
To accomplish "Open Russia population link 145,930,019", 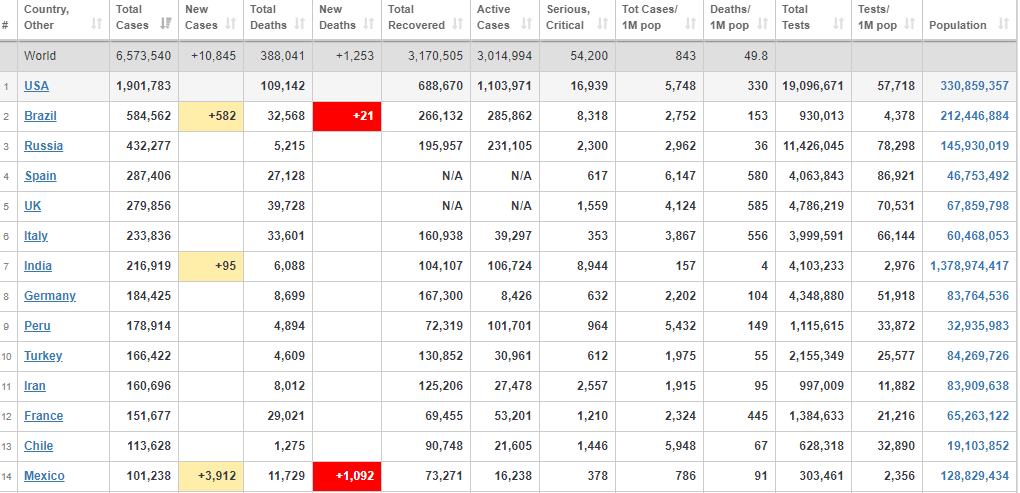I will click(974, 146).
